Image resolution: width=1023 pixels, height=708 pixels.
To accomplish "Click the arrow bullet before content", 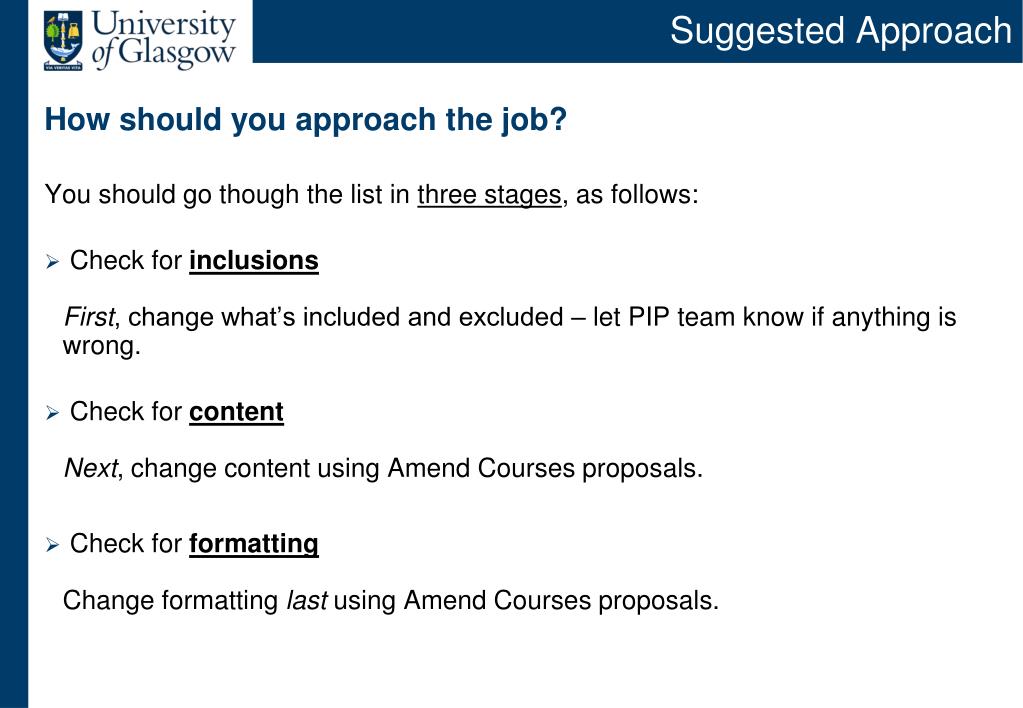I will click(x=53, y=413).
